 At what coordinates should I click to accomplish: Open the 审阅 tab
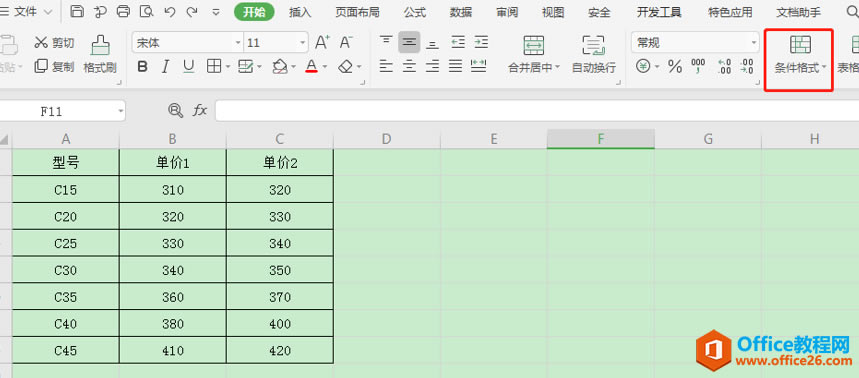point(507,12)
